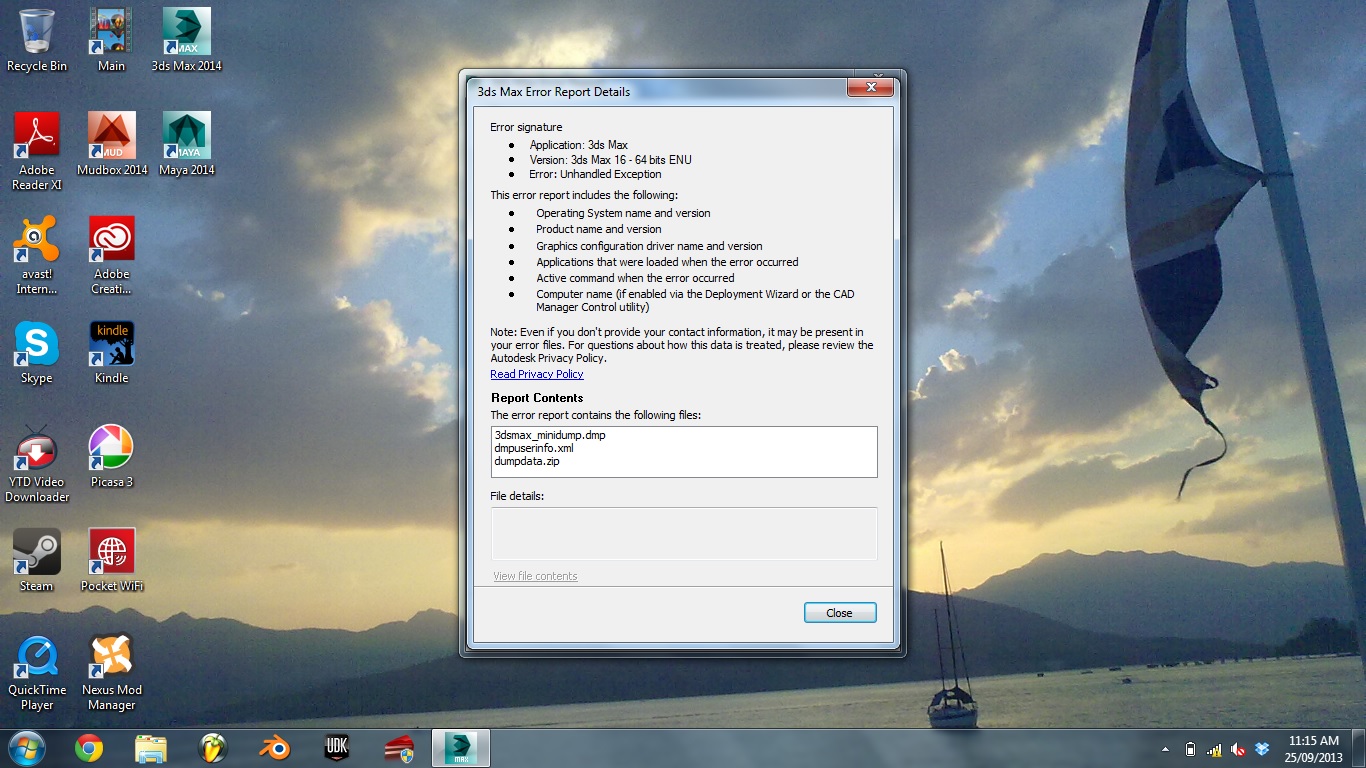
Task: Select dumpdata.zip in the file list
Action: coord(526,461)
